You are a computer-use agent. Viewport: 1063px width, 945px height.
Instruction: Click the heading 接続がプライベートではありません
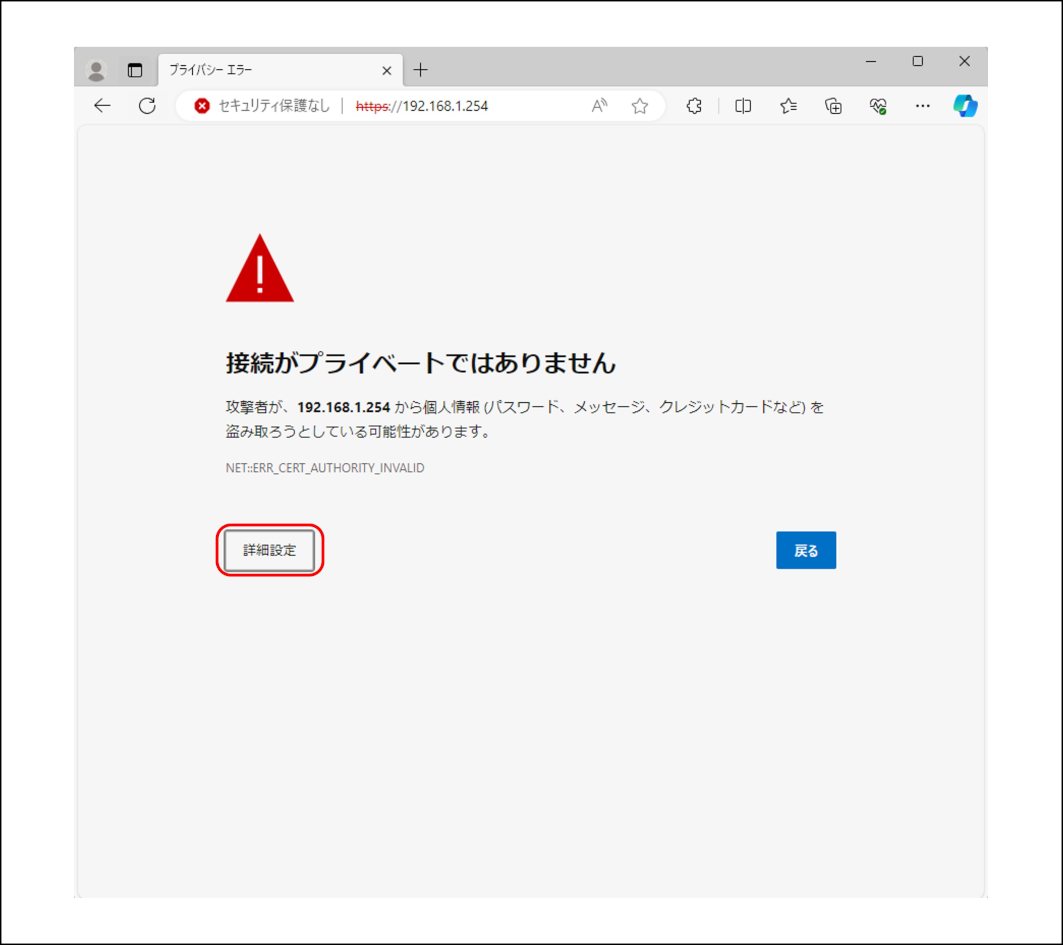[x=420, y=363]
